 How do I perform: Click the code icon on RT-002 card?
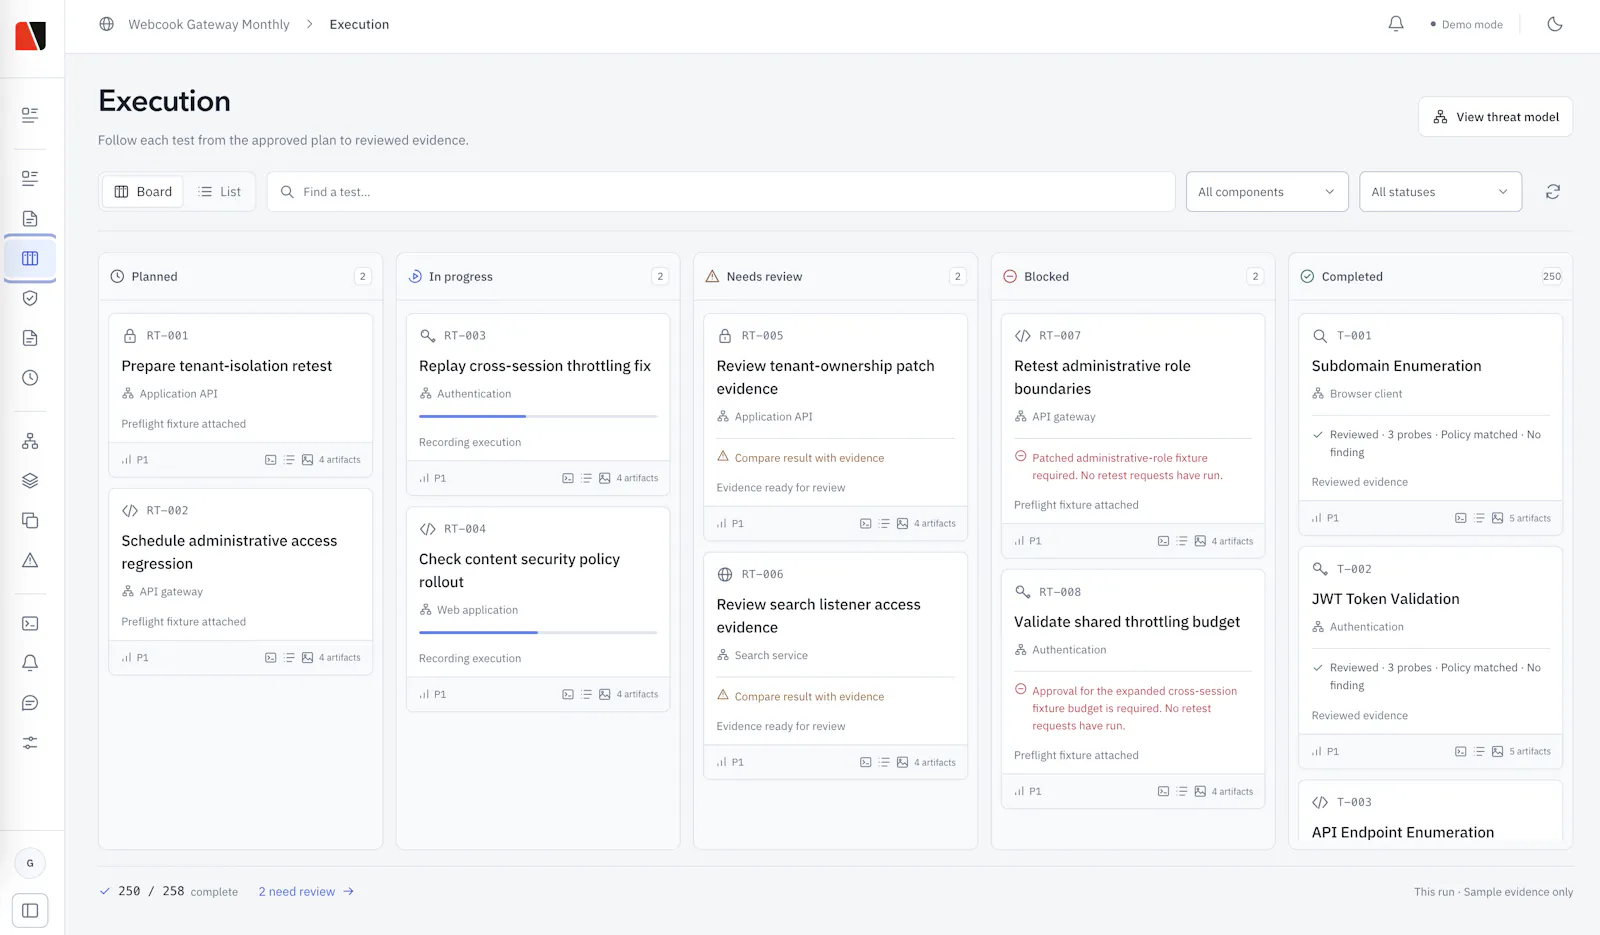pos(130,511)
